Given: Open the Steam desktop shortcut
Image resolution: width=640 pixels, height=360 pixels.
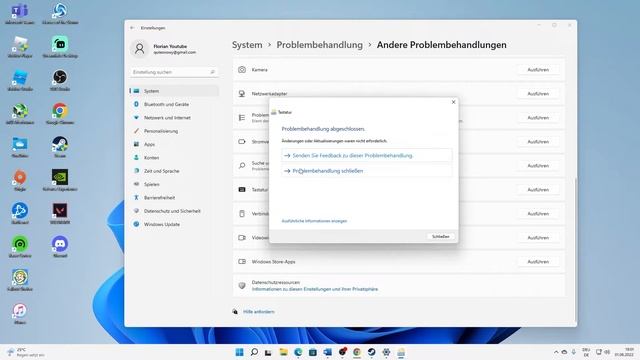Looking at the screenshot, I should (60, 147).
